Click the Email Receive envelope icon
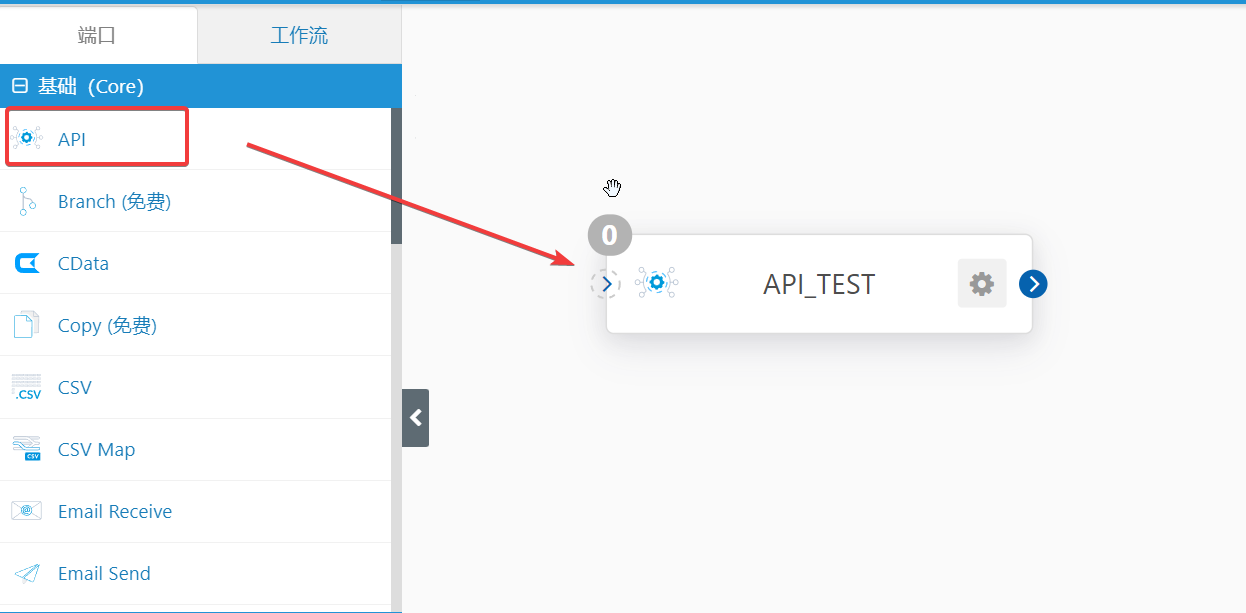Screen dimensions: 1246x613 tap(27, 511)
